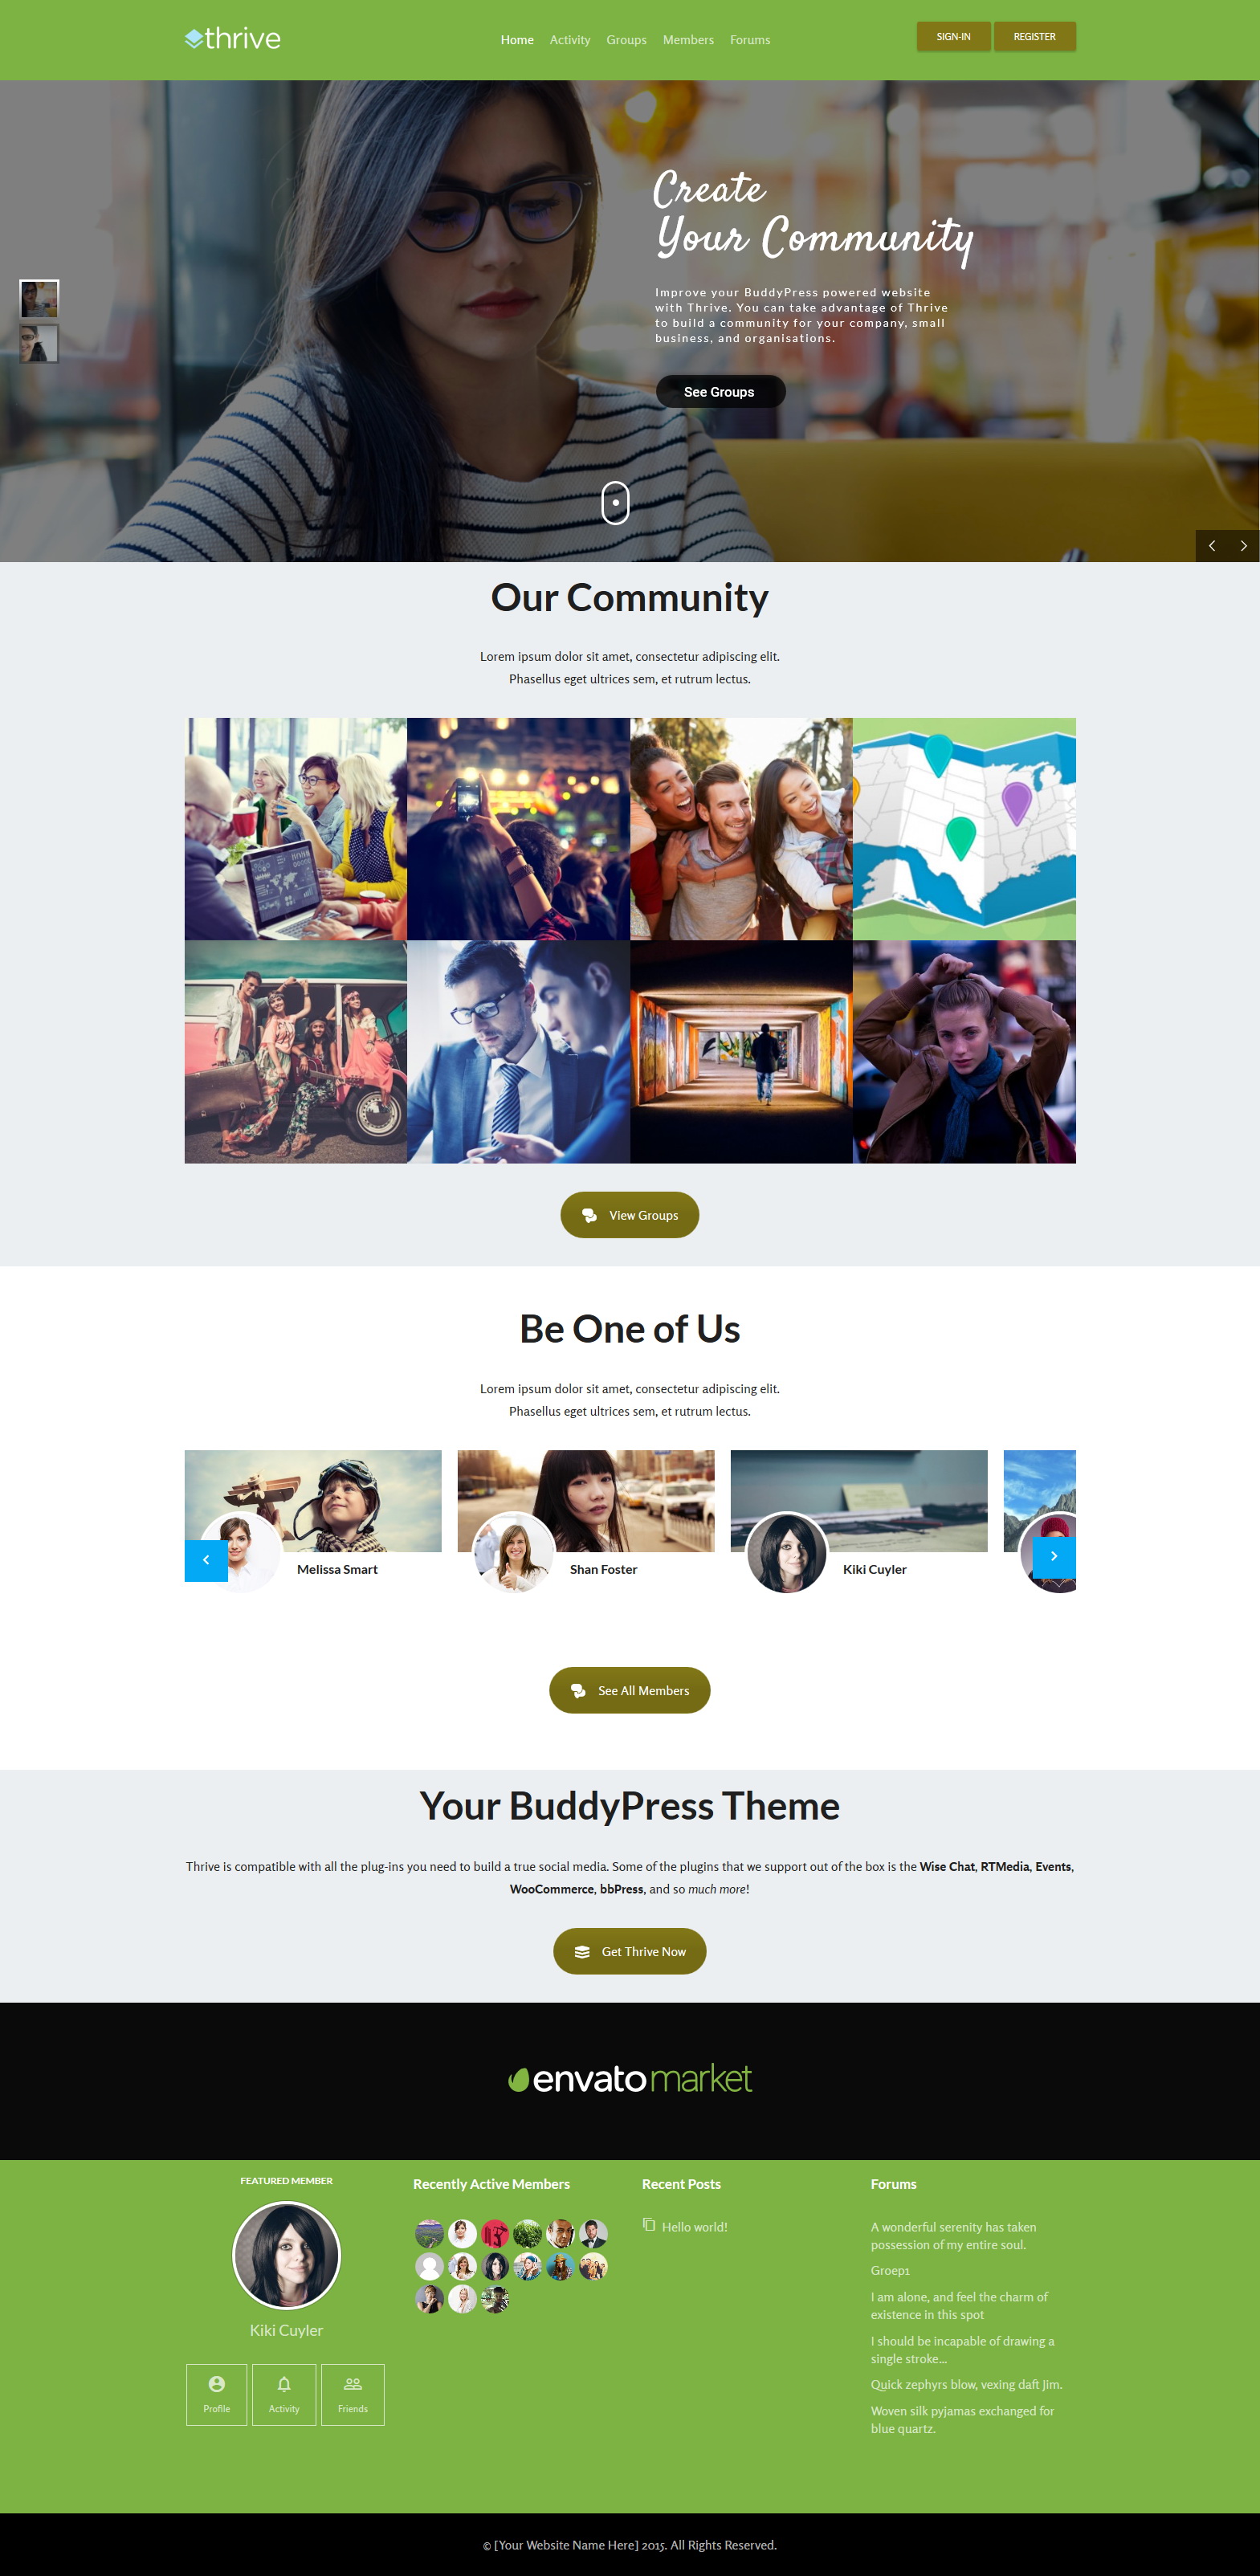1260x2576 pixels.
Task: Select the first hero slide thumbnail
Action: 39,299
